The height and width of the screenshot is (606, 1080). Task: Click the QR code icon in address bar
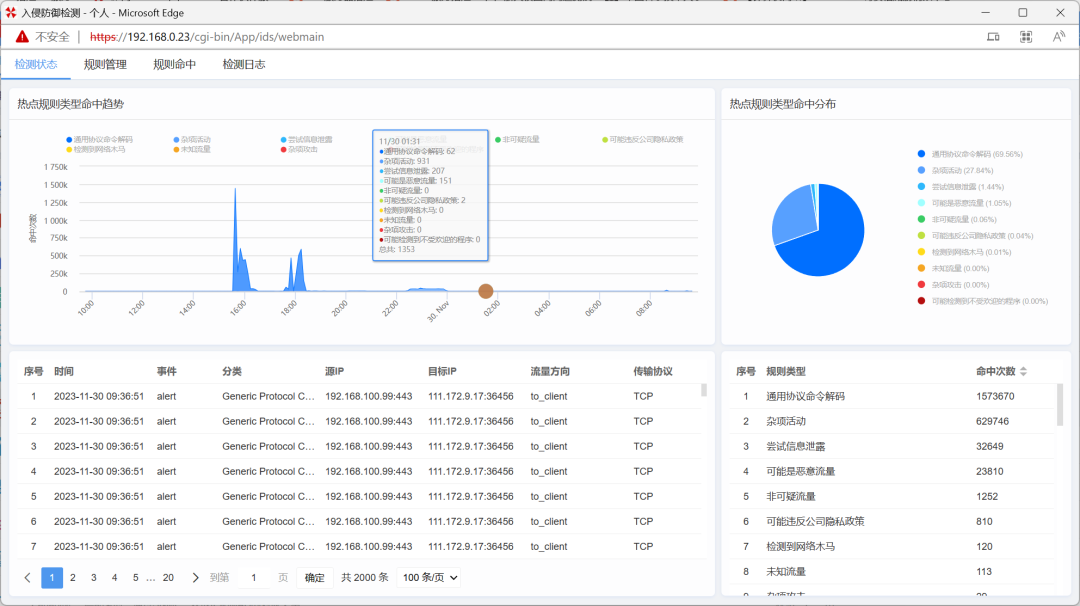(1026, 36)
